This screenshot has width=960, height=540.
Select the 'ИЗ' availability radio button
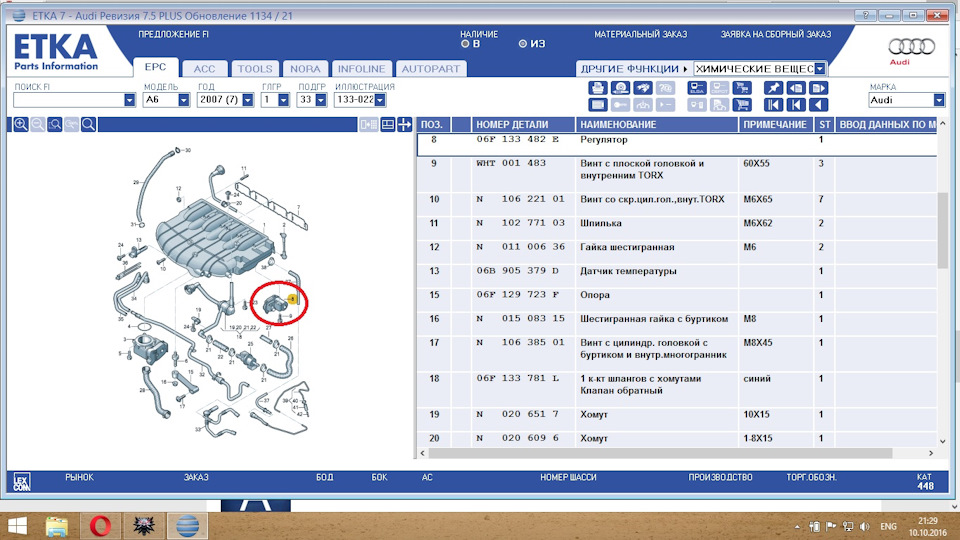point(523,44)
